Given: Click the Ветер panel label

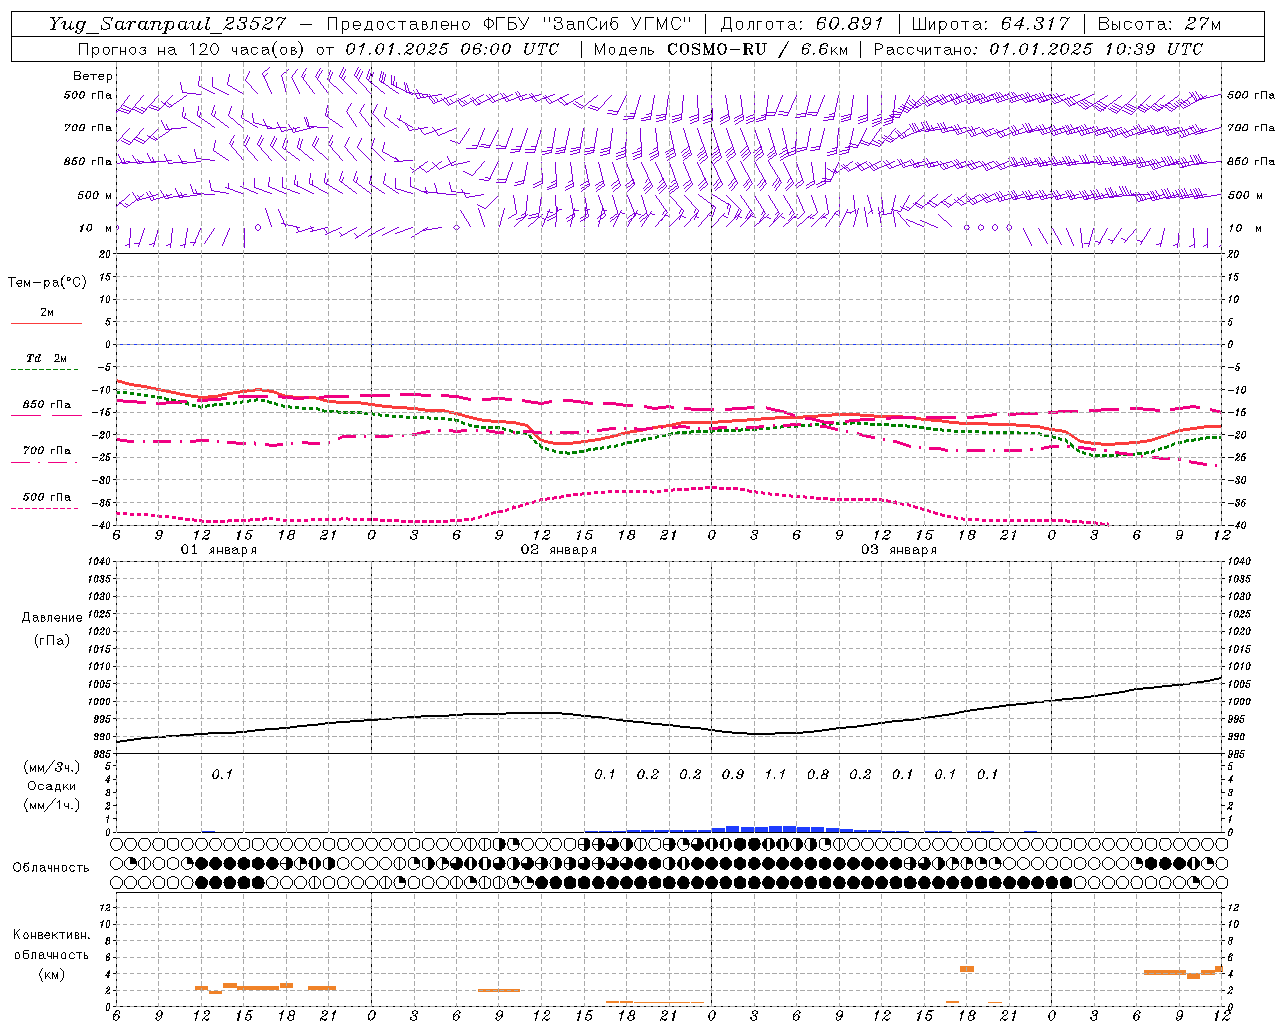Looking at the screenshot, I should click(x=93, y=76).
